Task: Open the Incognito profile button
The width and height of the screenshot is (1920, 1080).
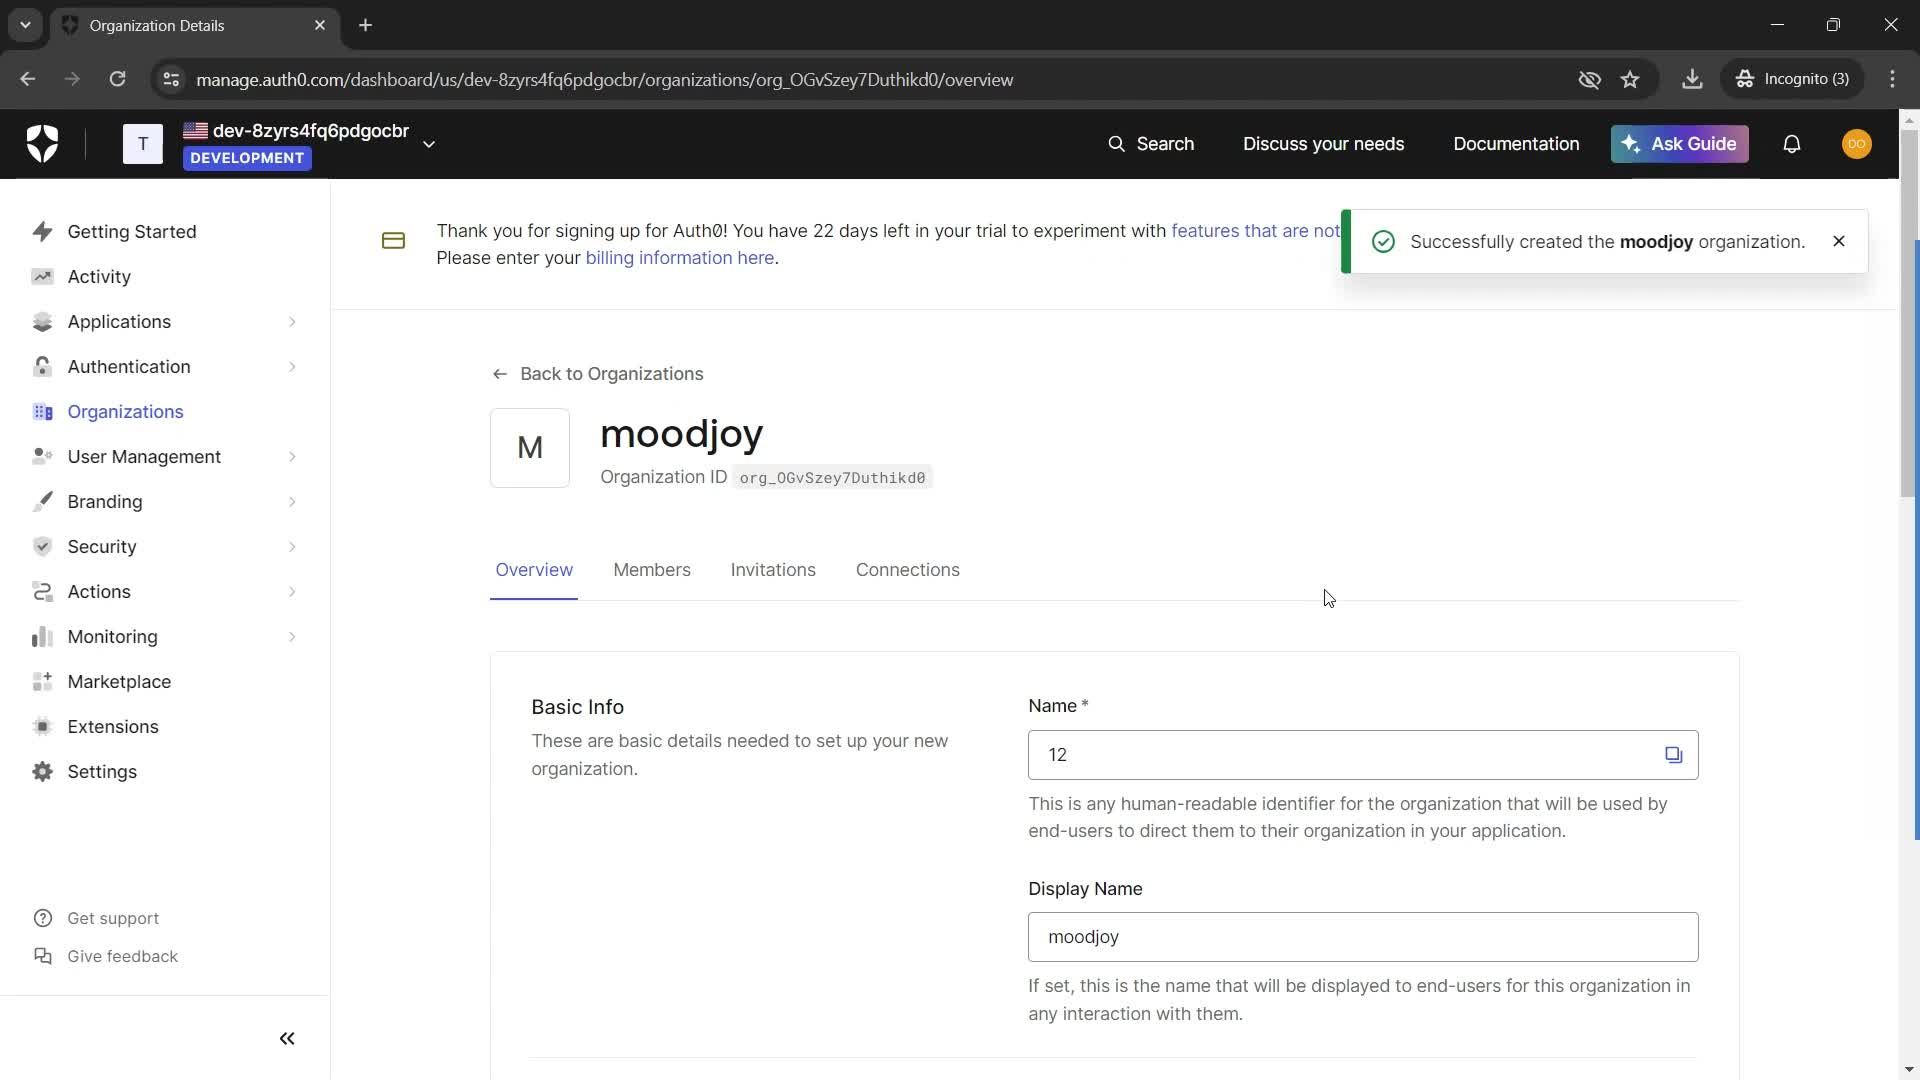Action: point(1793,79)
